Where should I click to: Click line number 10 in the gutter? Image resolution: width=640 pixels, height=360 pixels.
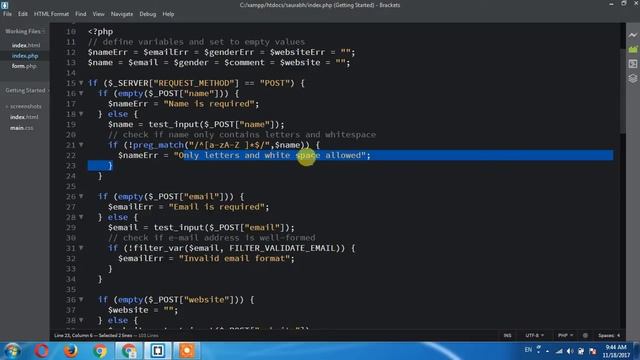[x=71, y=31]
